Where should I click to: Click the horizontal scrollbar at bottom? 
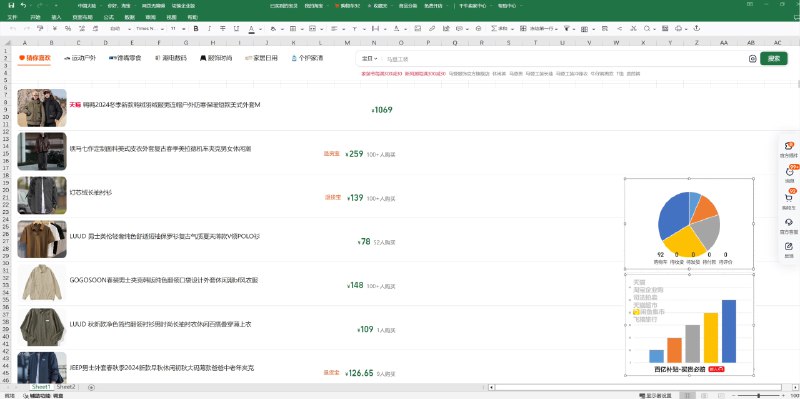point(638,388)
